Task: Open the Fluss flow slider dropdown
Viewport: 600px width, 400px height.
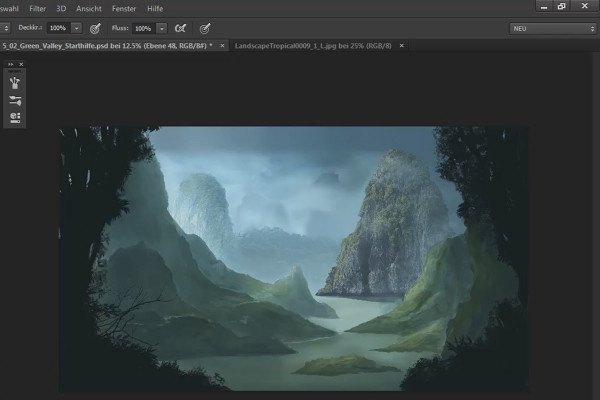Action: [x=162, y=28]
